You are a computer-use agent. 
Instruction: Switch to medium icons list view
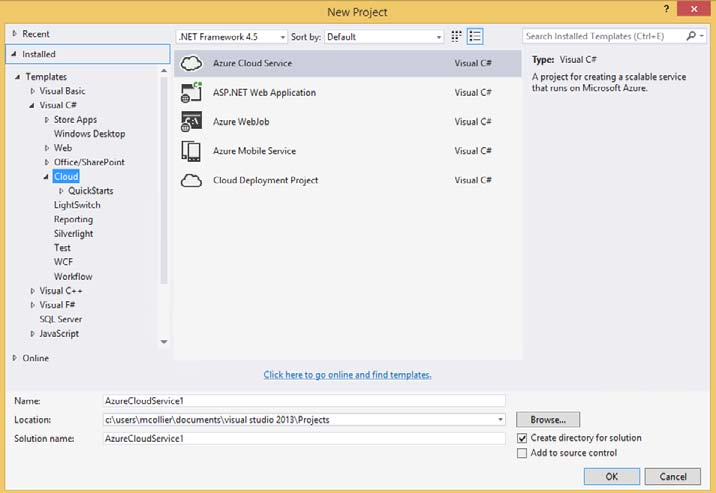[x=475, y=36]
